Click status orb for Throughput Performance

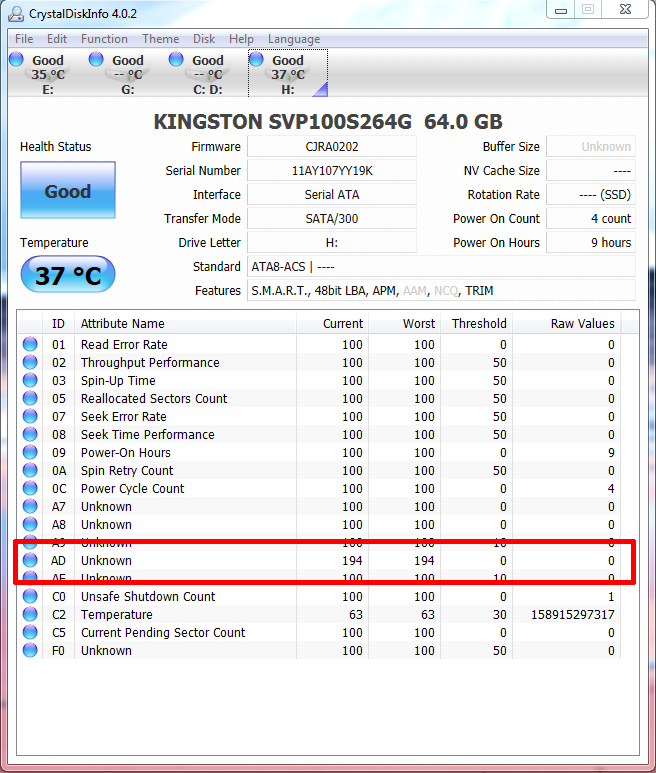[x=30, y=362]
